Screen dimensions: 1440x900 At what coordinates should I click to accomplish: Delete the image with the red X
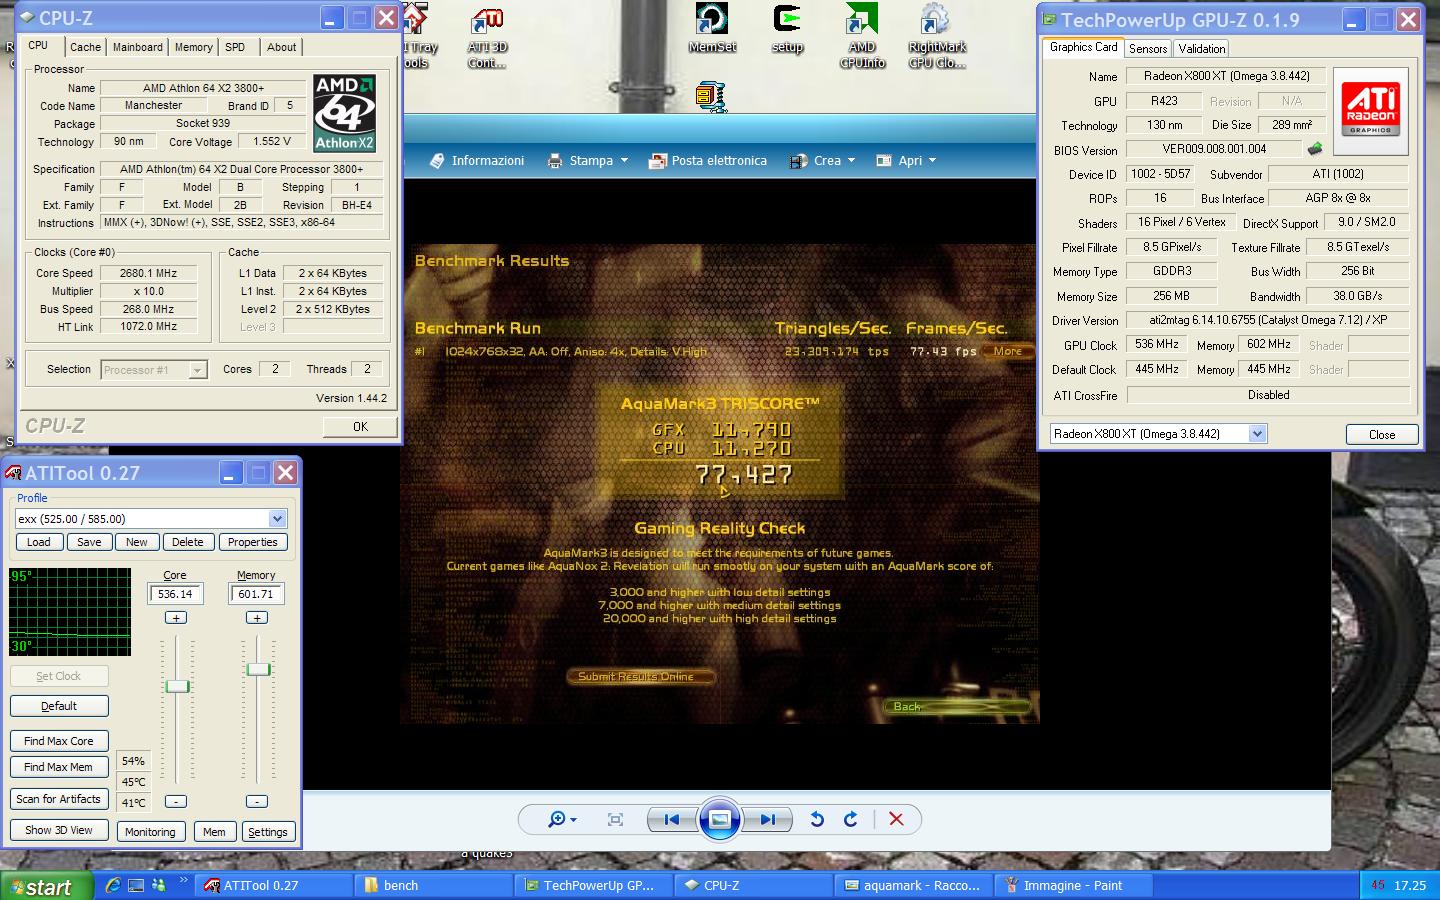896,820
